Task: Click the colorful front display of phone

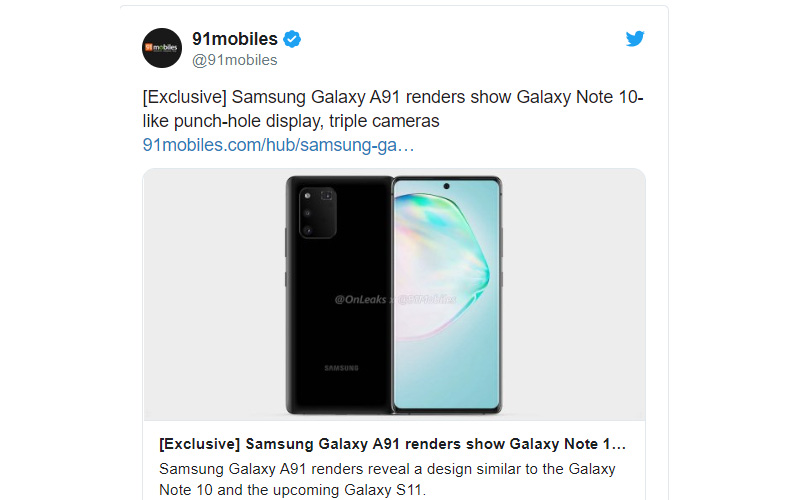Action: (446, 295)
